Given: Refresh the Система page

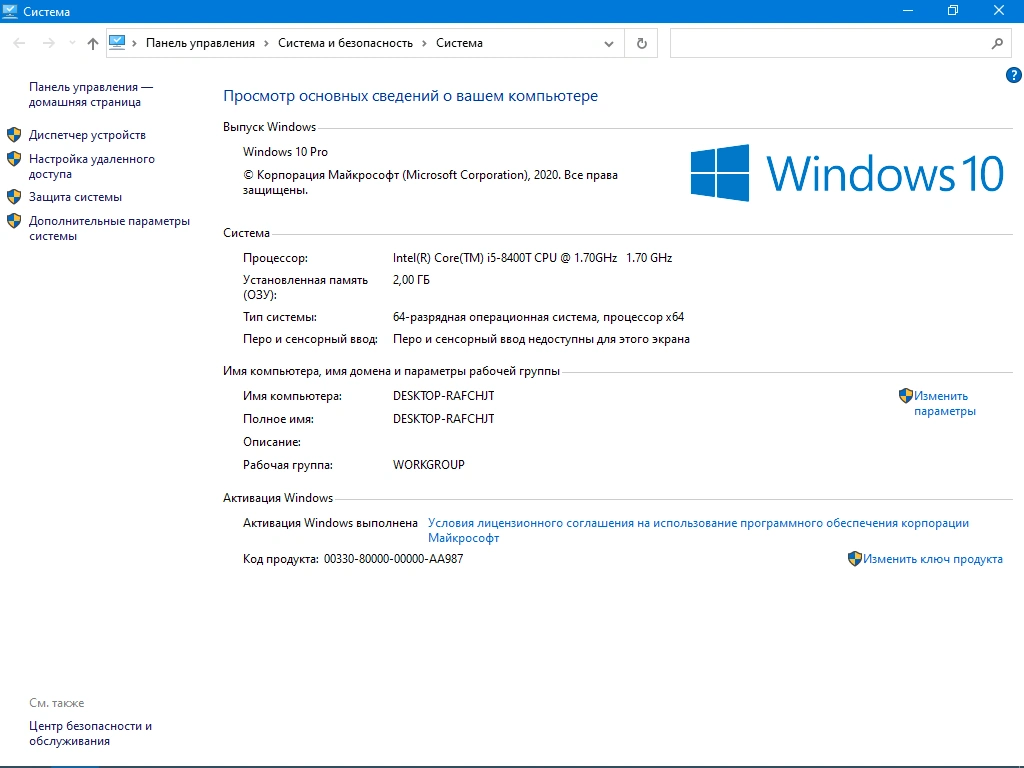Looking at the screenshot, I should click(641, 43).
